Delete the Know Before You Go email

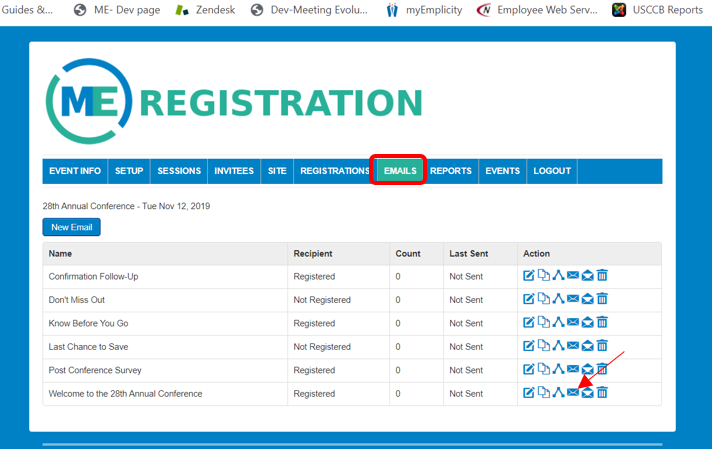pos(602,323)
